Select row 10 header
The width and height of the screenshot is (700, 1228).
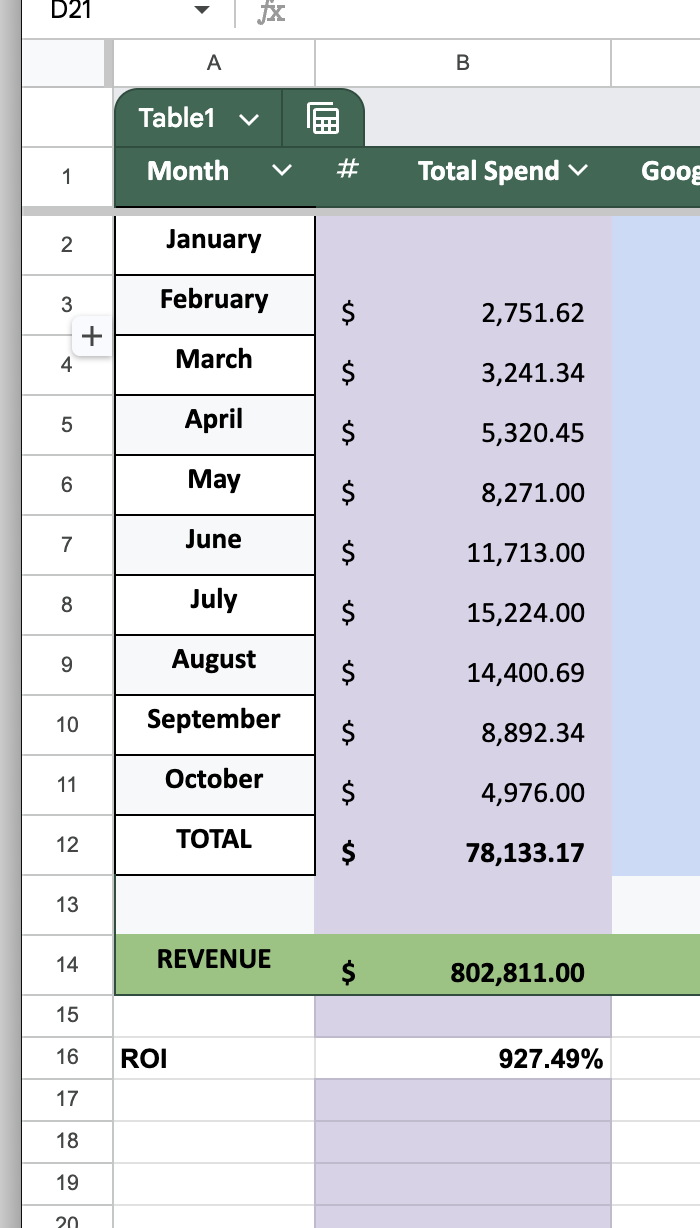tap(66, 725)
